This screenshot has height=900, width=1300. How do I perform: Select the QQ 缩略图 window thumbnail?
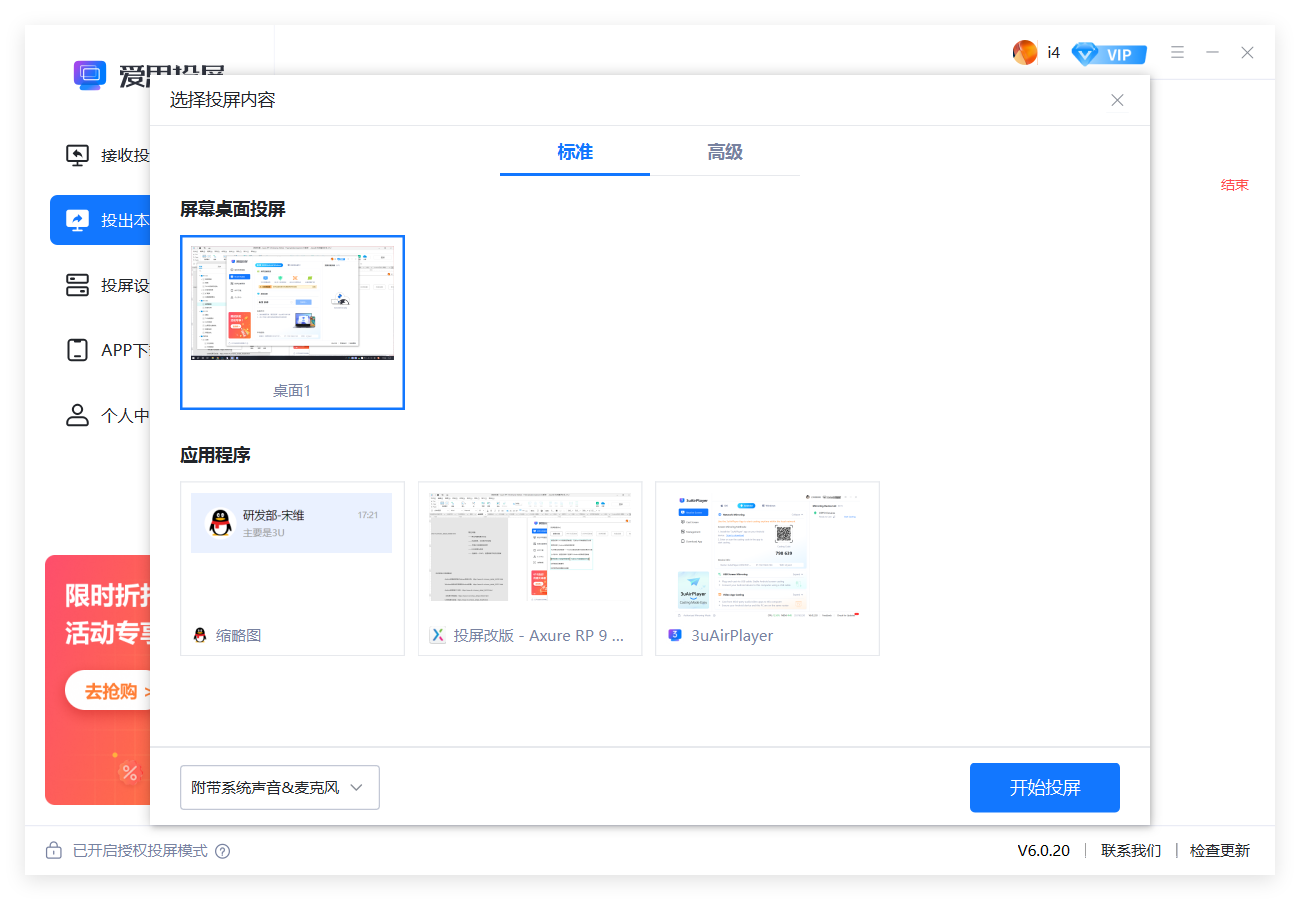click(x=291, y=568)
